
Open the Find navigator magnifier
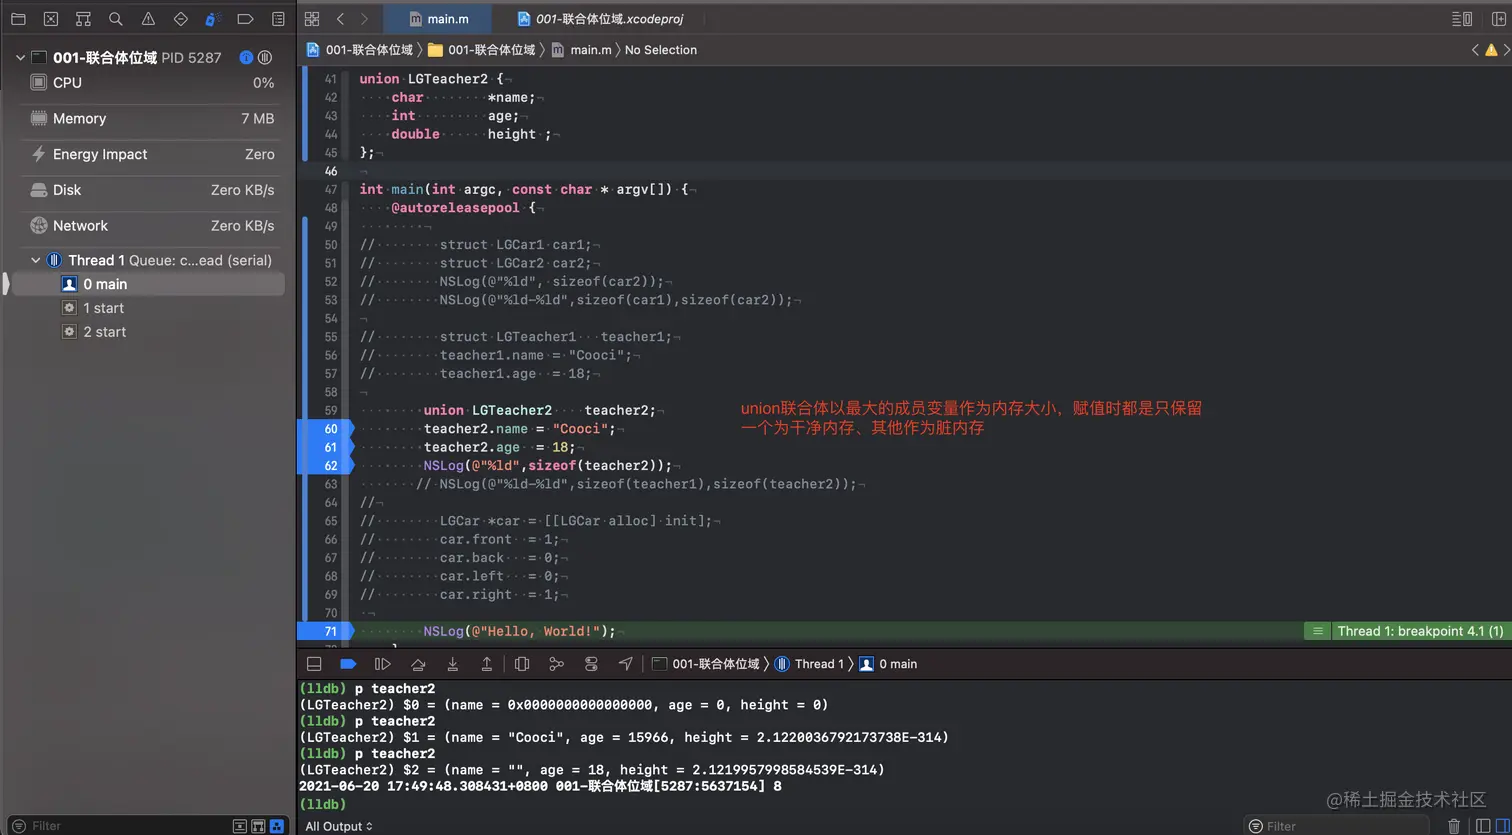(116, 19)
